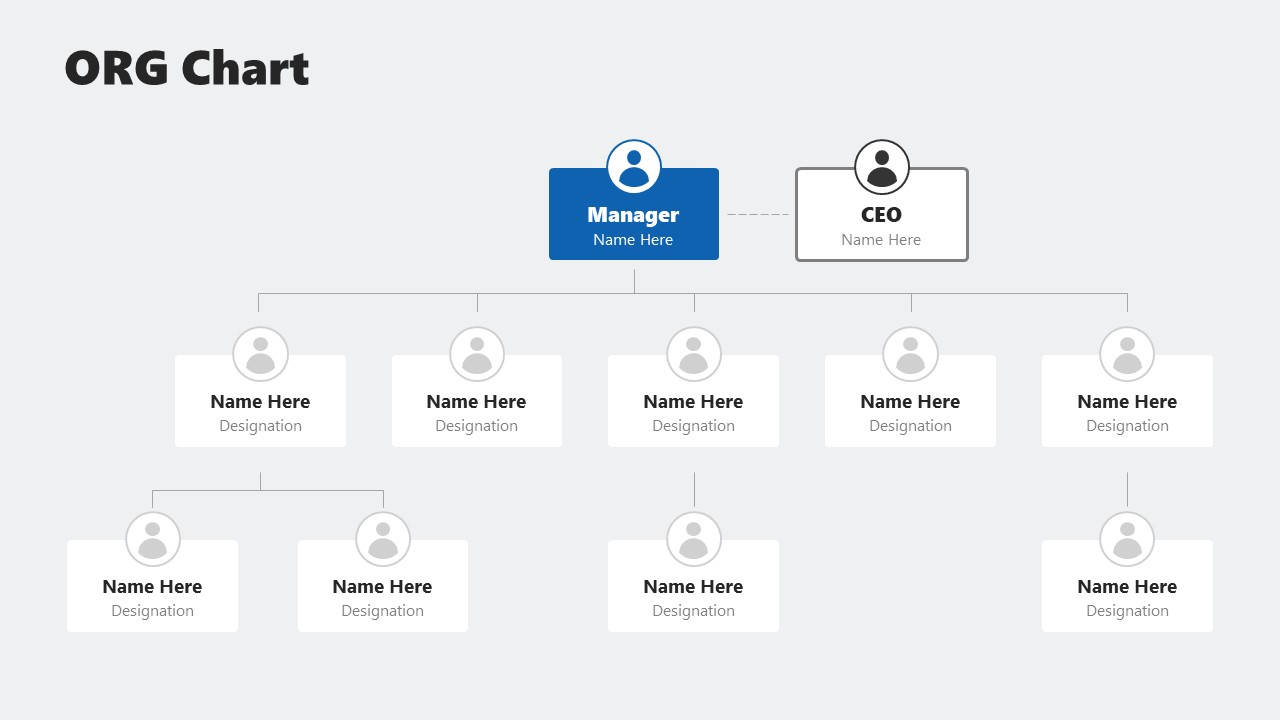
Task: Click avatar icon of center middle-row employee
Action: click(693, 354)
